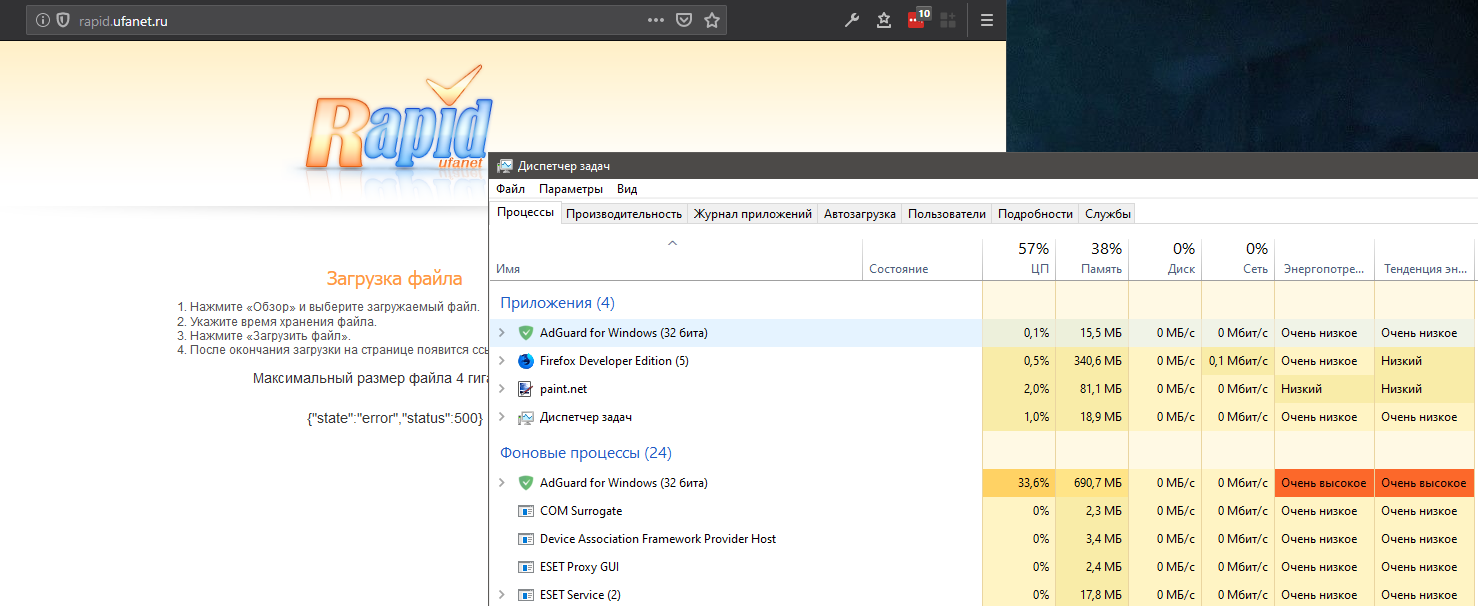This screenshot has width=1478, height=606.
Task: Bookmark this page with the star in address bar
Action: click(712, 19)
